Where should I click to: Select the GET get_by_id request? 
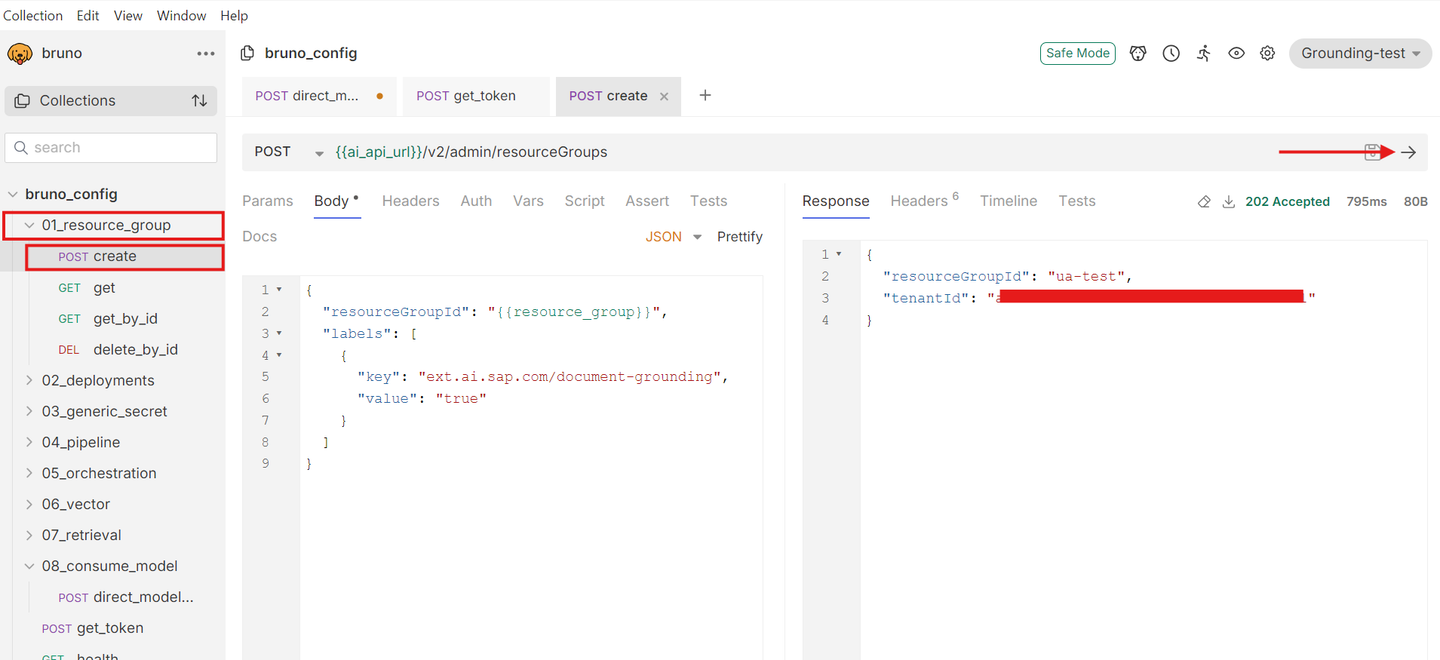click(108, 319)
